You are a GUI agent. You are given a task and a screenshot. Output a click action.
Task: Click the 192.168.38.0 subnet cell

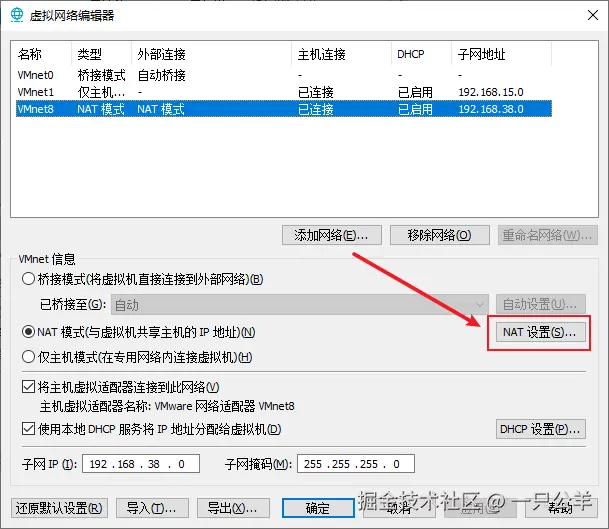pyautogui.click(x=491, y=109)
